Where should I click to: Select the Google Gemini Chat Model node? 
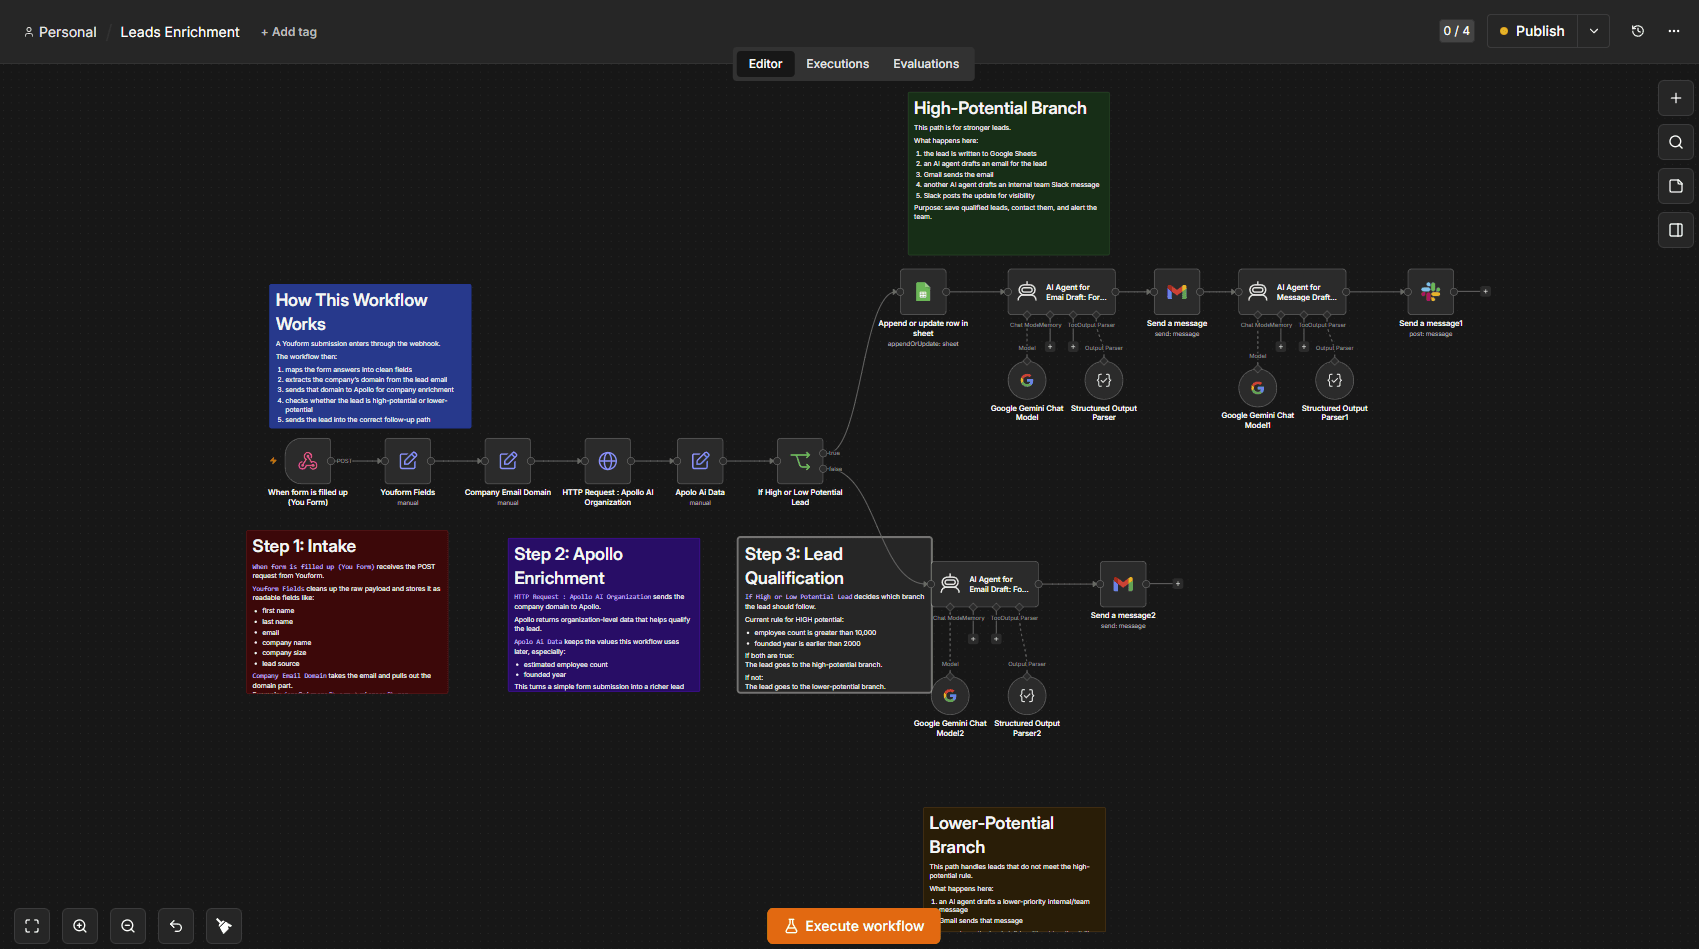coord(1027,380)
